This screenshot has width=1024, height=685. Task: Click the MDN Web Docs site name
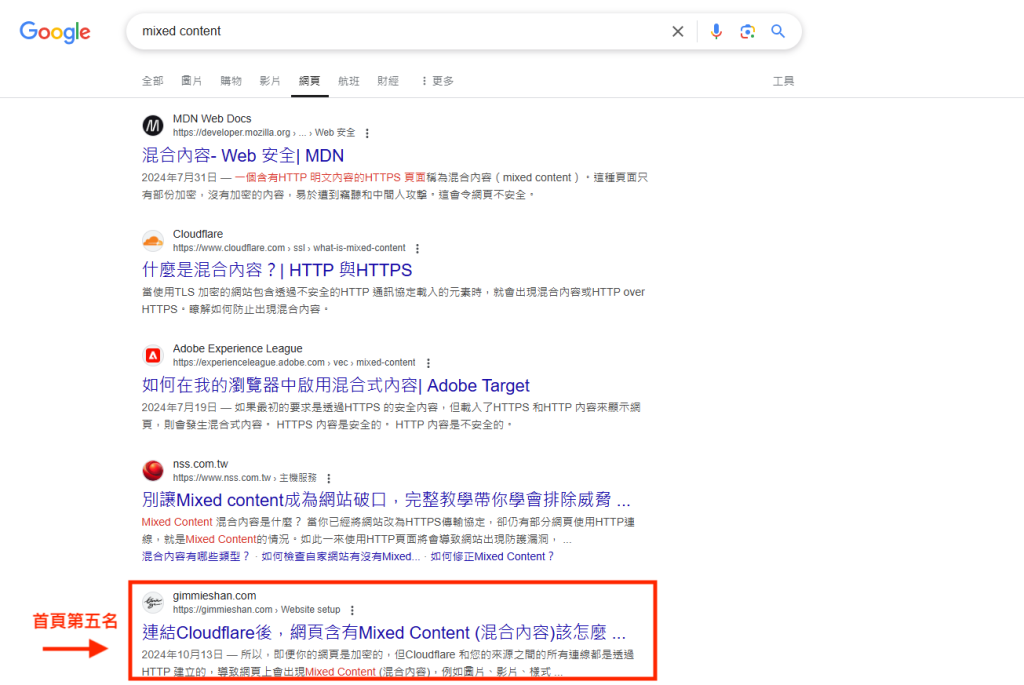[212, 118]
